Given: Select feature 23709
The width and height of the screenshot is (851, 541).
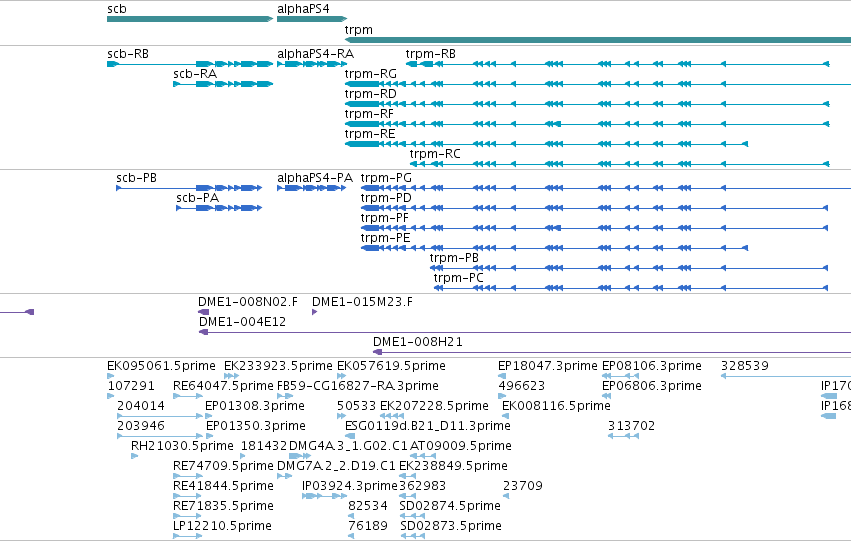Looking at the screenshot, I should (506, 496).
